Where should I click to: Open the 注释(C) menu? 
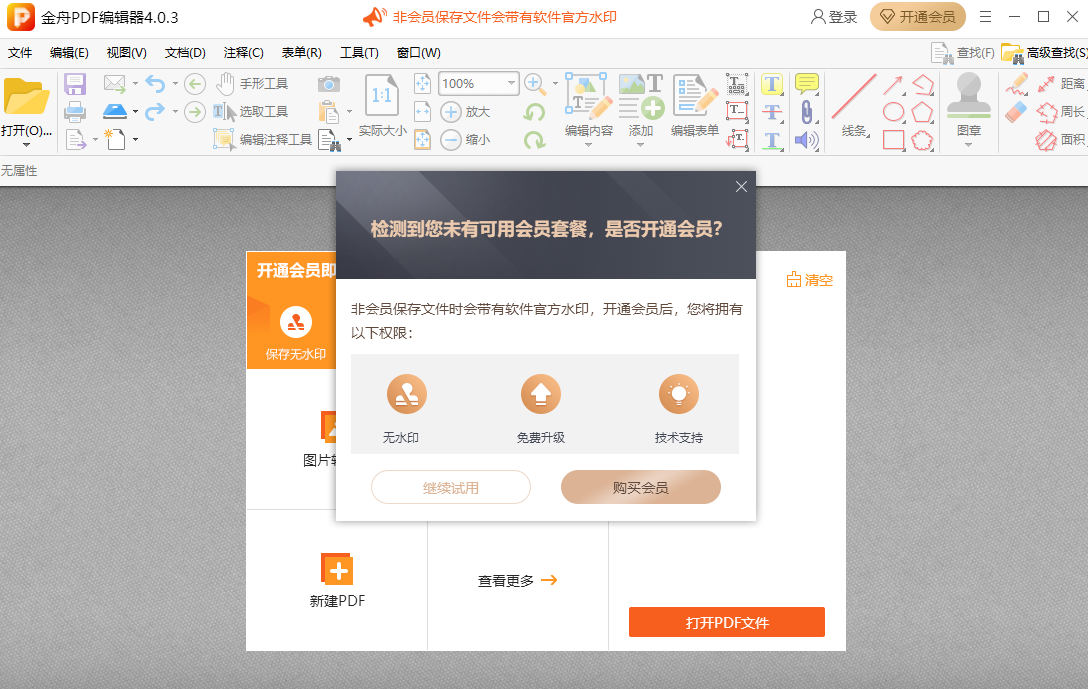(x=242, y=52)
